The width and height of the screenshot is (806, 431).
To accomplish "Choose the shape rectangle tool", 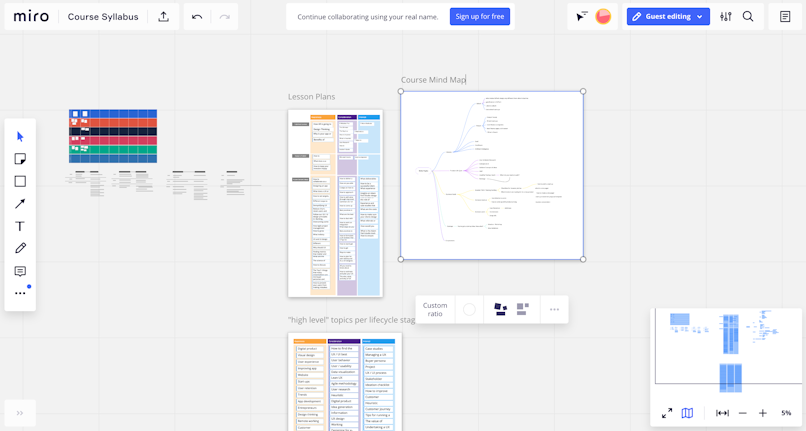I will tap(20, 182).
